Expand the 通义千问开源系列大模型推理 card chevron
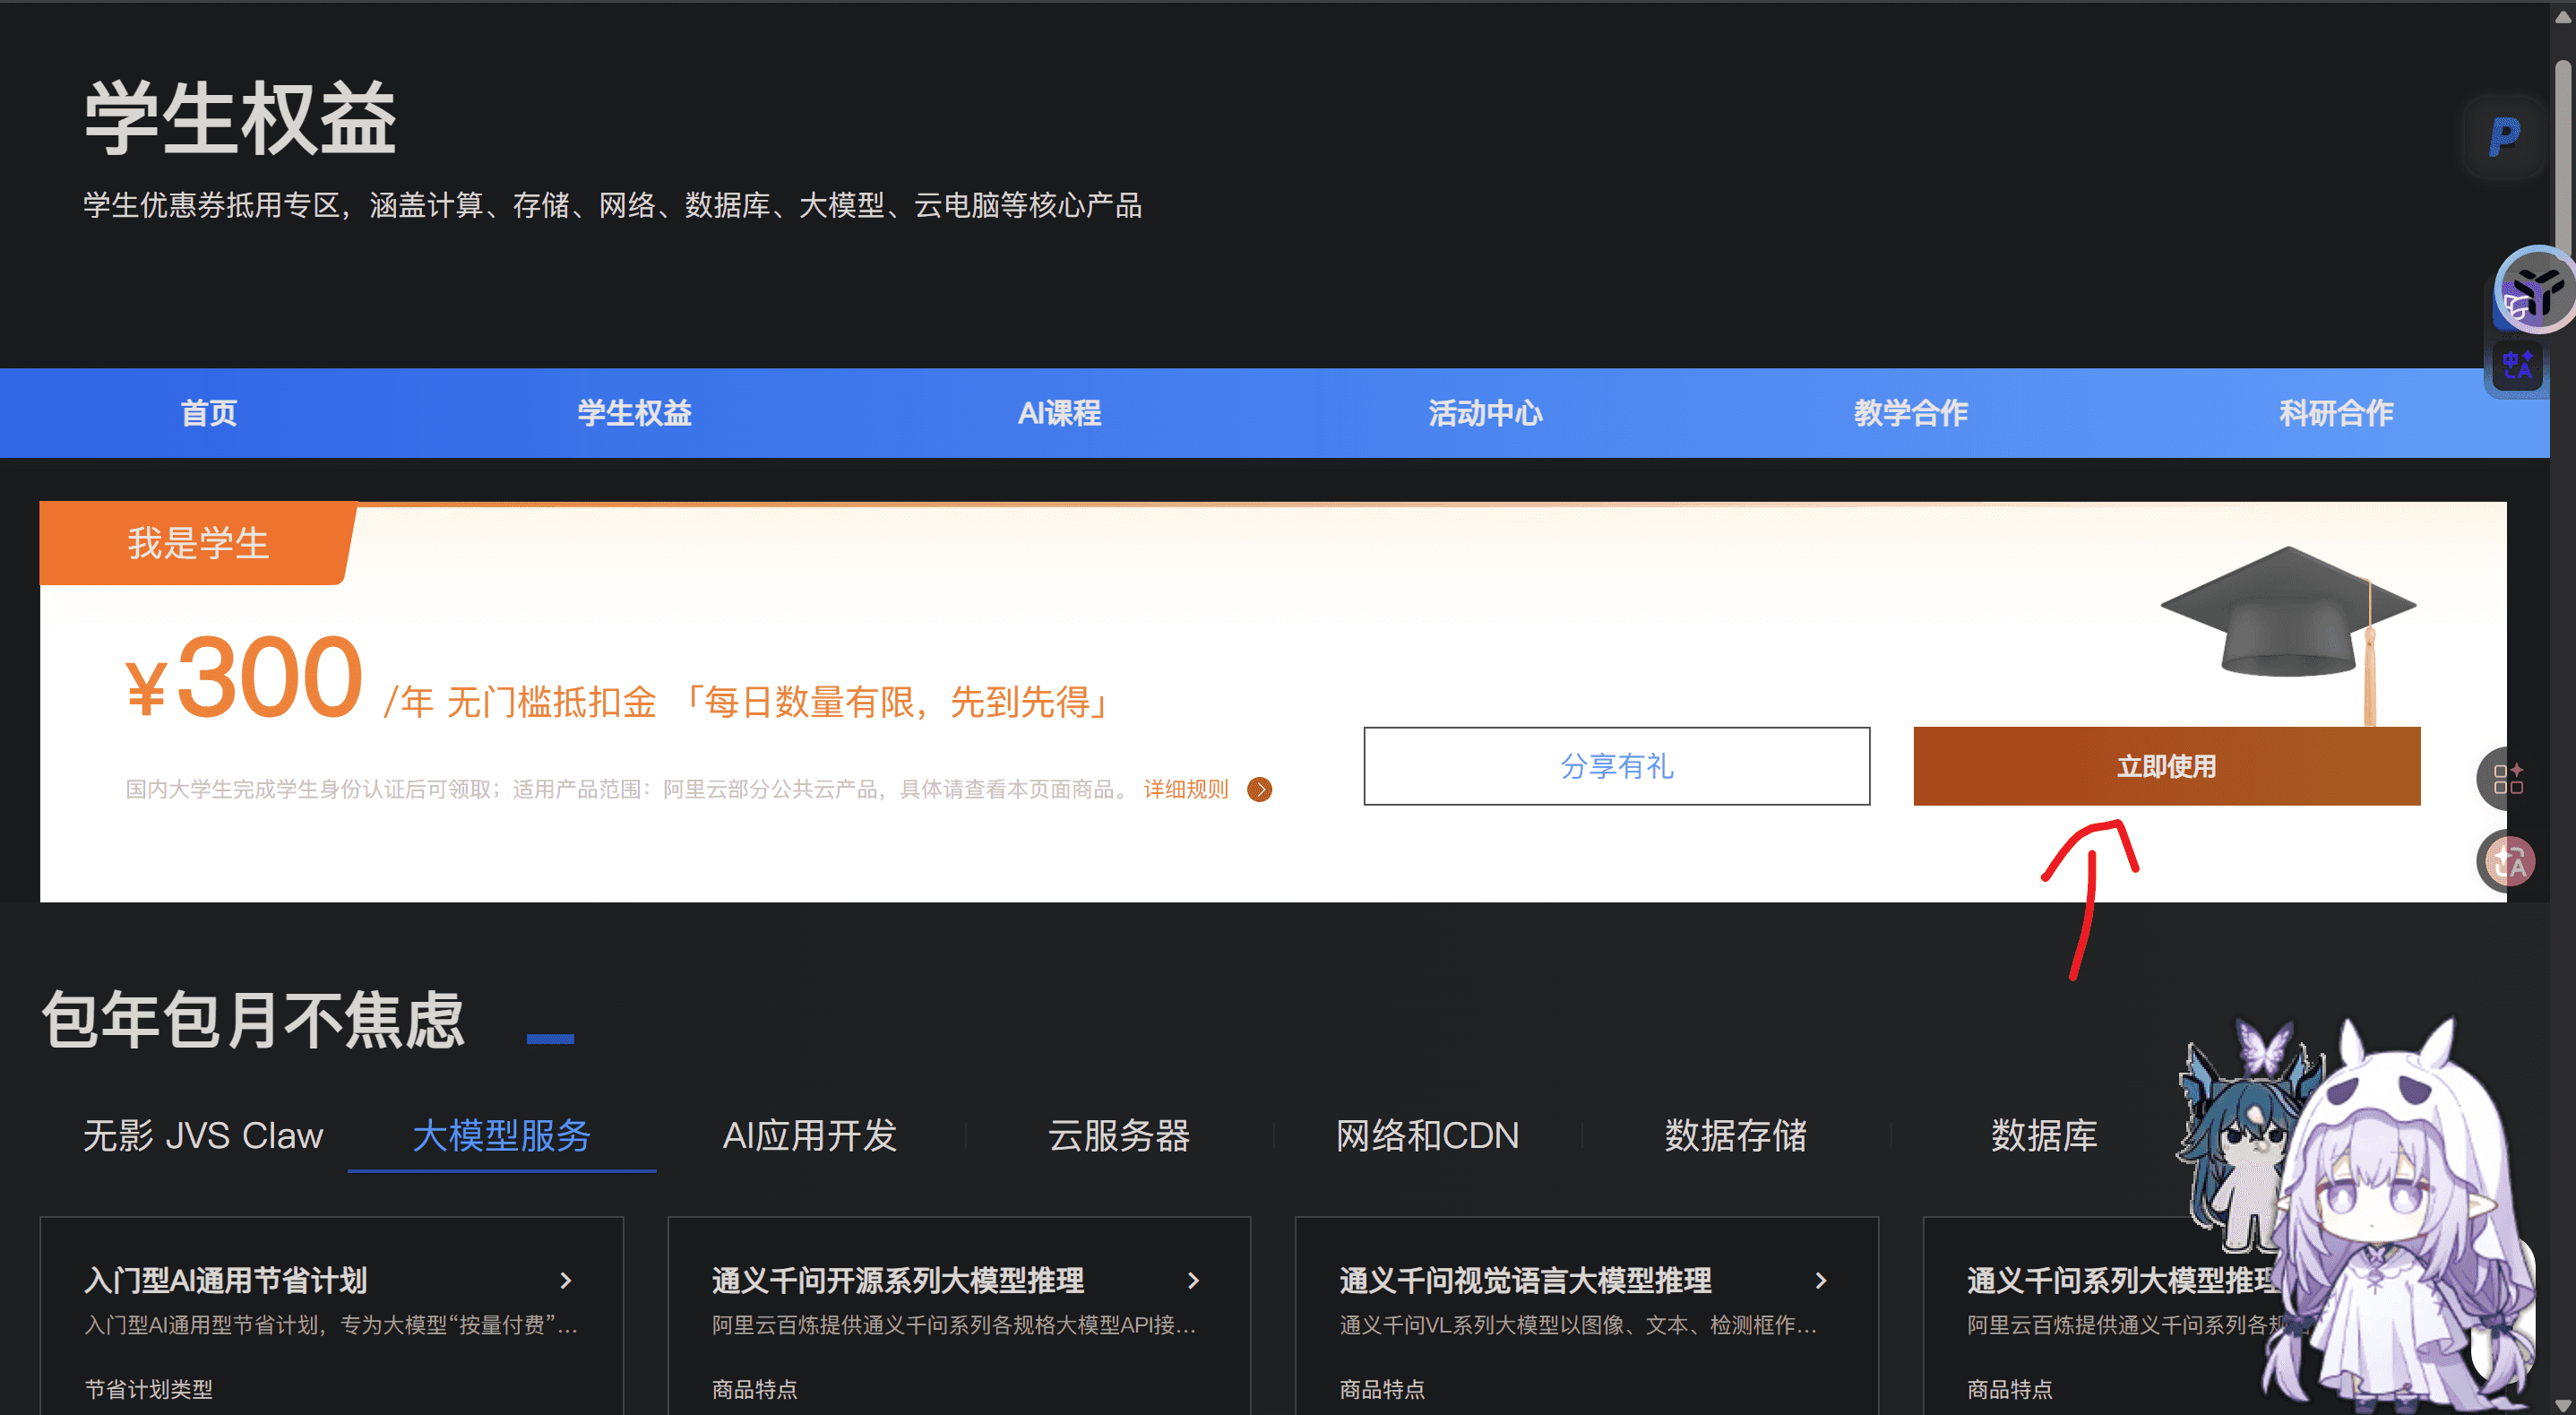Viewport: 2576px width, 1415px height. point(1193,1280)
